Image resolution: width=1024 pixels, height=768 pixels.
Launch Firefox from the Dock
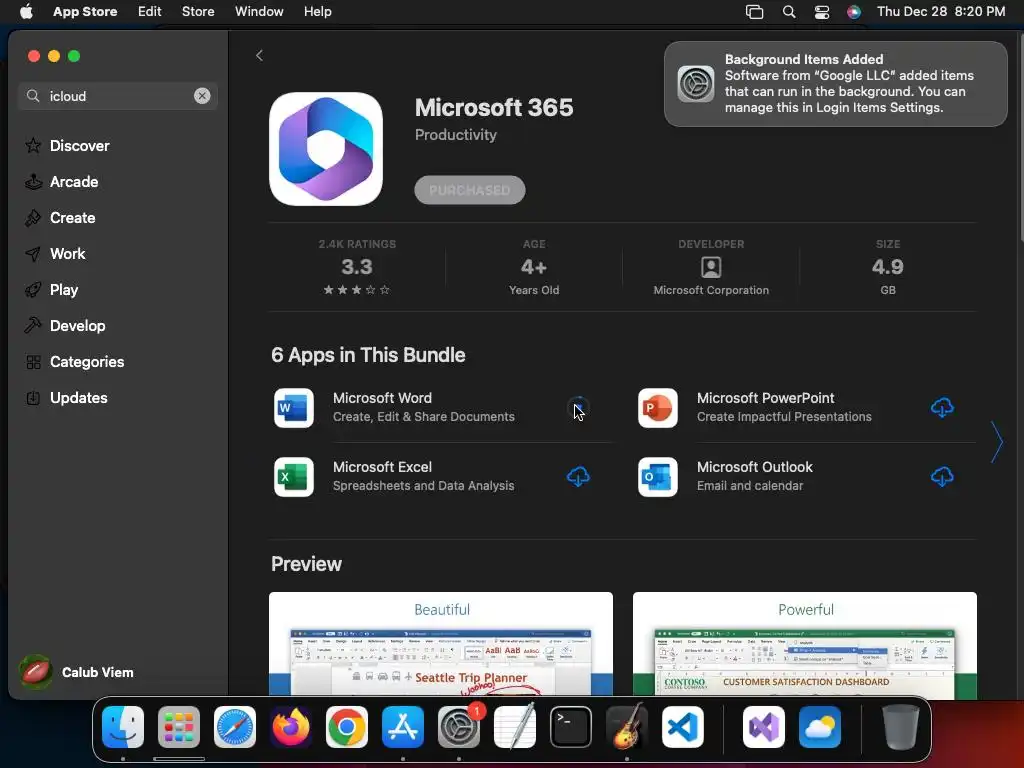[291, 727]
